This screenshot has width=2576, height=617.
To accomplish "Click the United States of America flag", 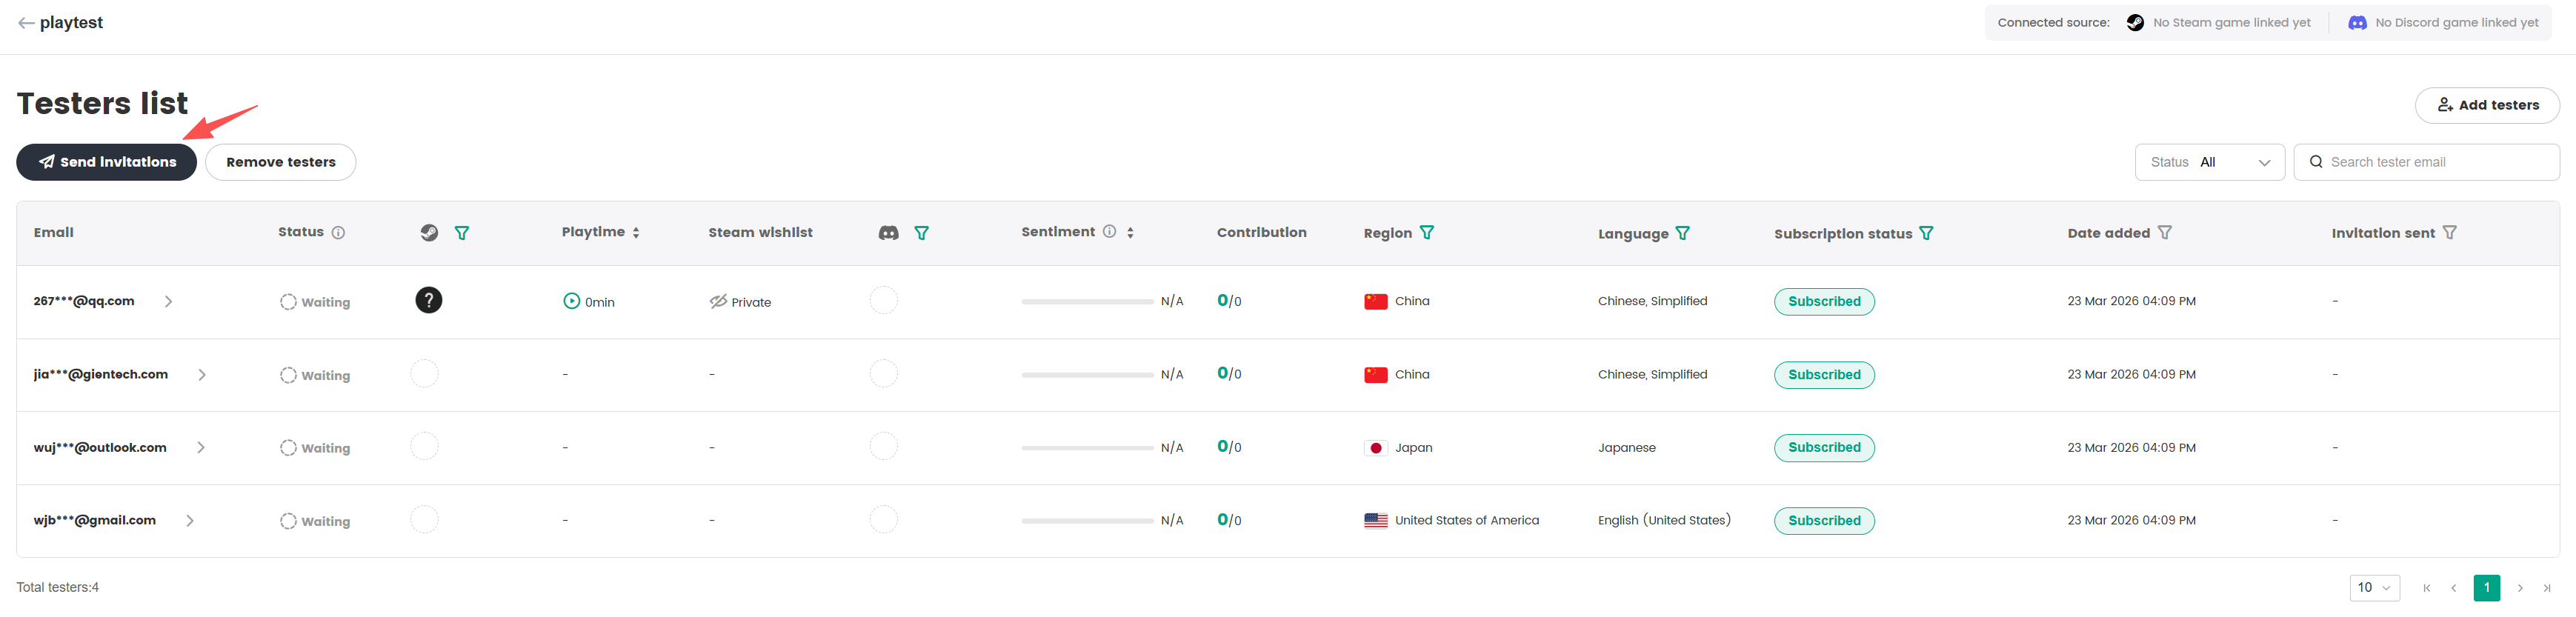I will point(1376,521).
